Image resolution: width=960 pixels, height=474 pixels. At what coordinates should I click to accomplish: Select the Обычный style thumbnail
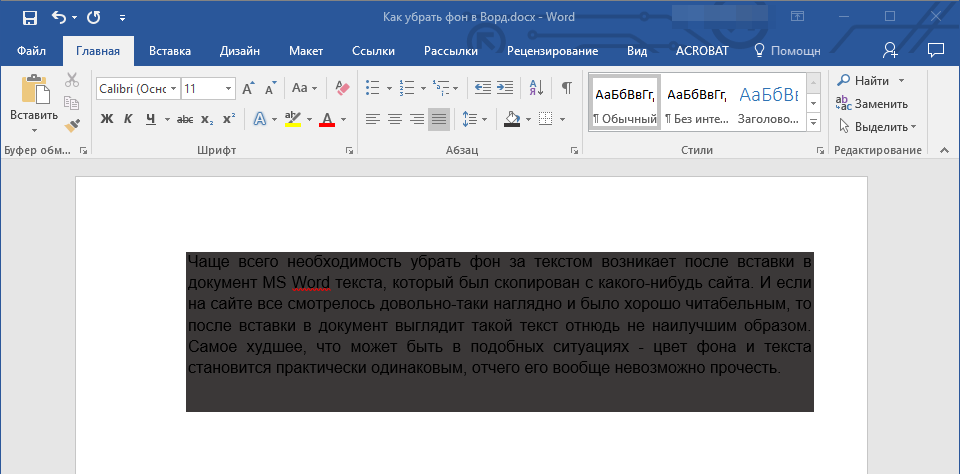625,103
